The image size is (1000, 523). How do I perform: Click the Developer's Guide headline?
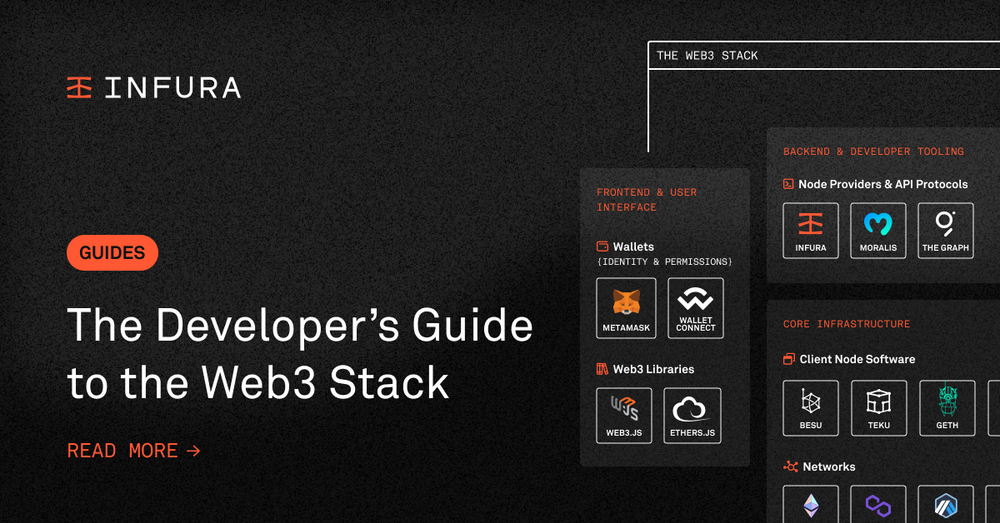pyautogui.click(x=299, y=354)
